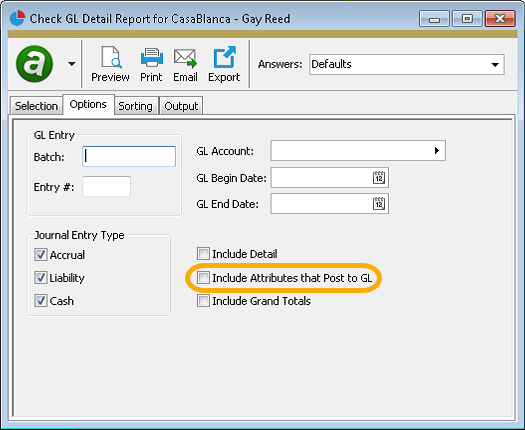Check the Include Grand Totals box
This screenshot has width=525, height=430.
point(203,301)
